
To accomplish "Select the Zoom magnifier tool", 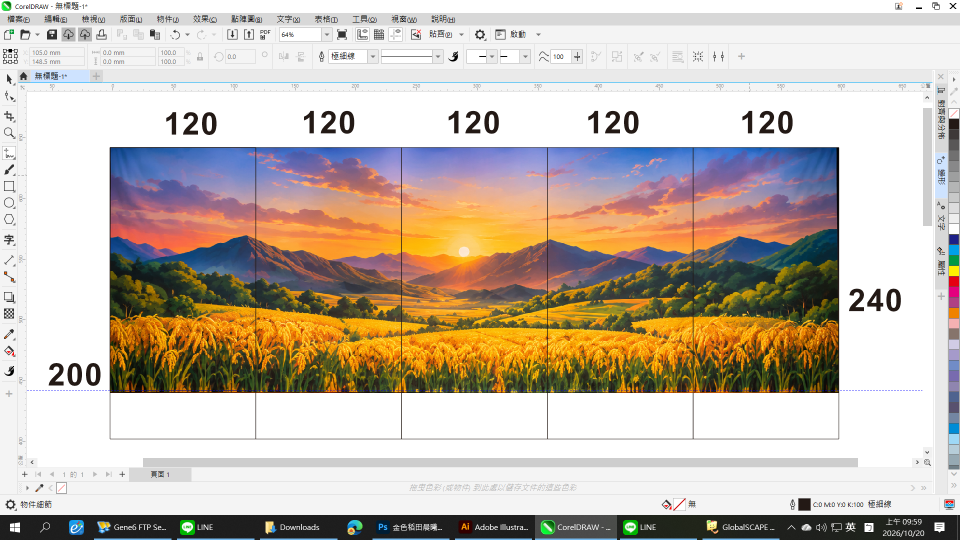I will pyautogui.click(x=9, y=133).
